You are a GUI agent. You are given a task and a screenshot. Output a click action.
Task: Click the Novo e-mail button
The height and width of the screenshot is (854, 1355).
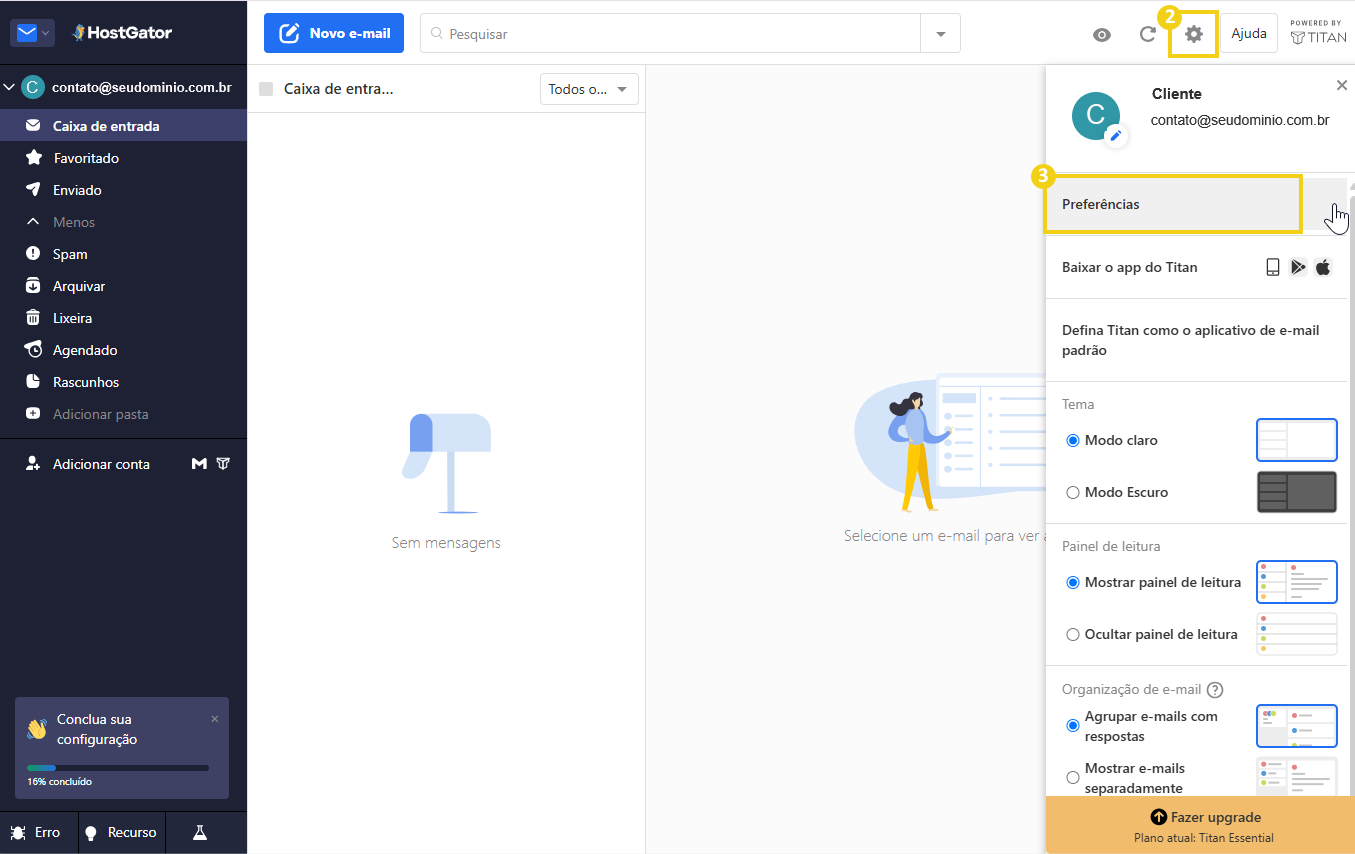click(x=334, y=33)
